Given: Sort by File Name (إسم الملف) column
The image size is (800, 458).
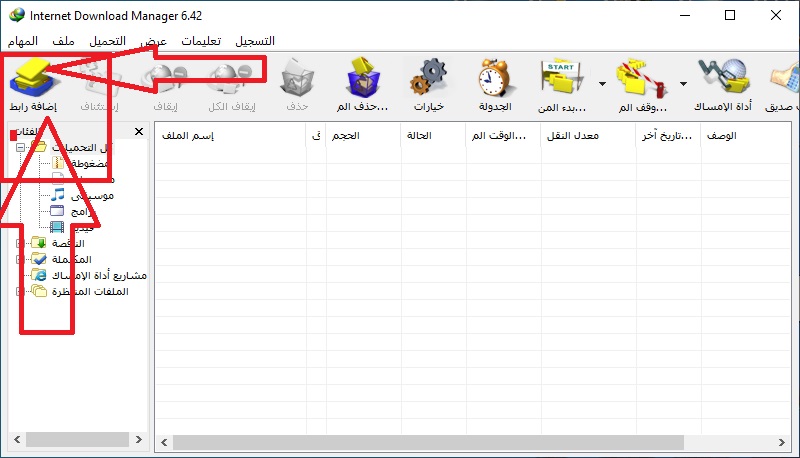Looking at the screenshot, I should pyautogui.click(x=230, y=136).
